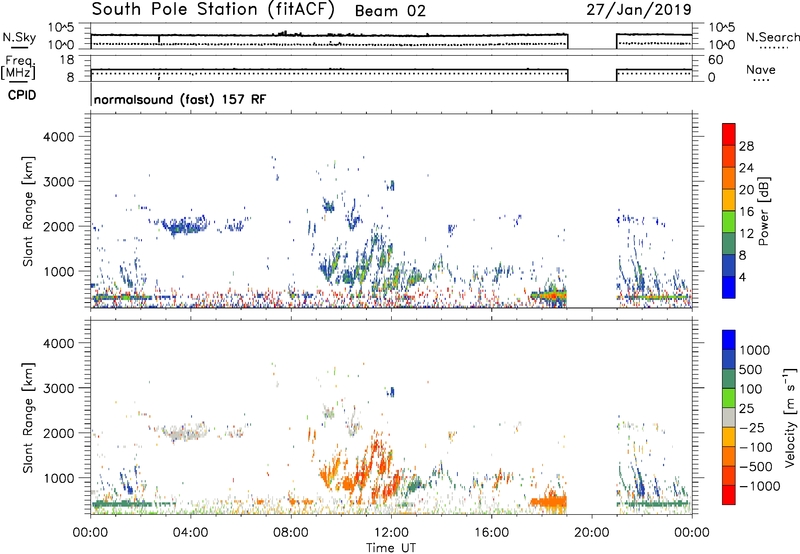Click the 'Beam 02' label

click(390, 11)
